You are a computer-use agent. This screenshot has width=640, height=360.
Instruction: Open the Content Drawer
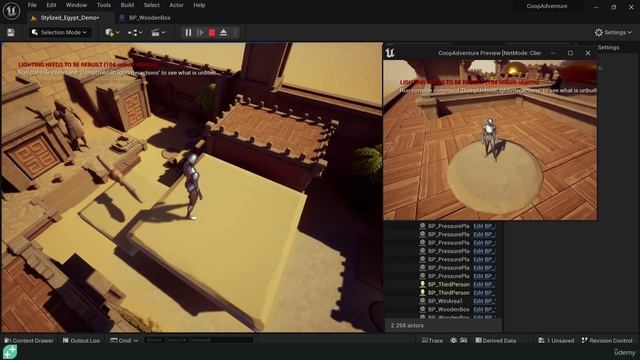(x=29, y=340)
